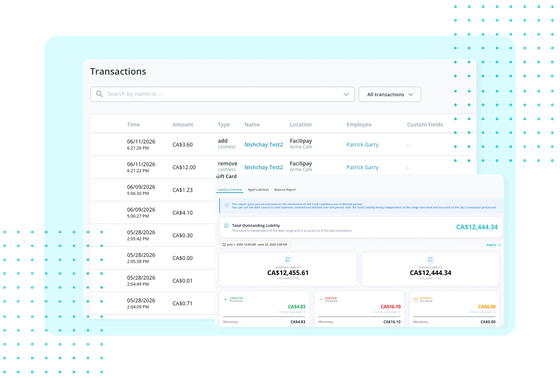Screen dimensions: 560x378
Task: Select the CA$0.01 amount cell
Action: coord(182,281)
